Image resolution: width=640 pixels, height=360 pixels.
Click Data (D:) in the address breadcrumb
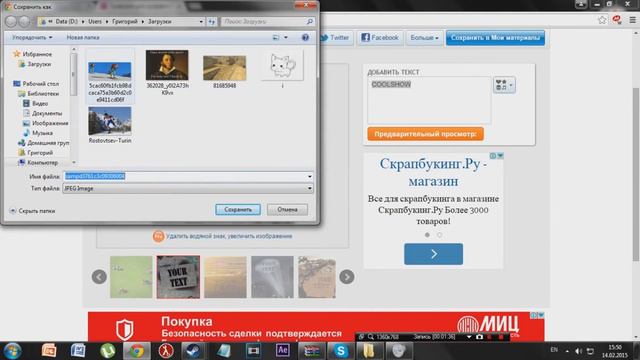tap(67, 22)
